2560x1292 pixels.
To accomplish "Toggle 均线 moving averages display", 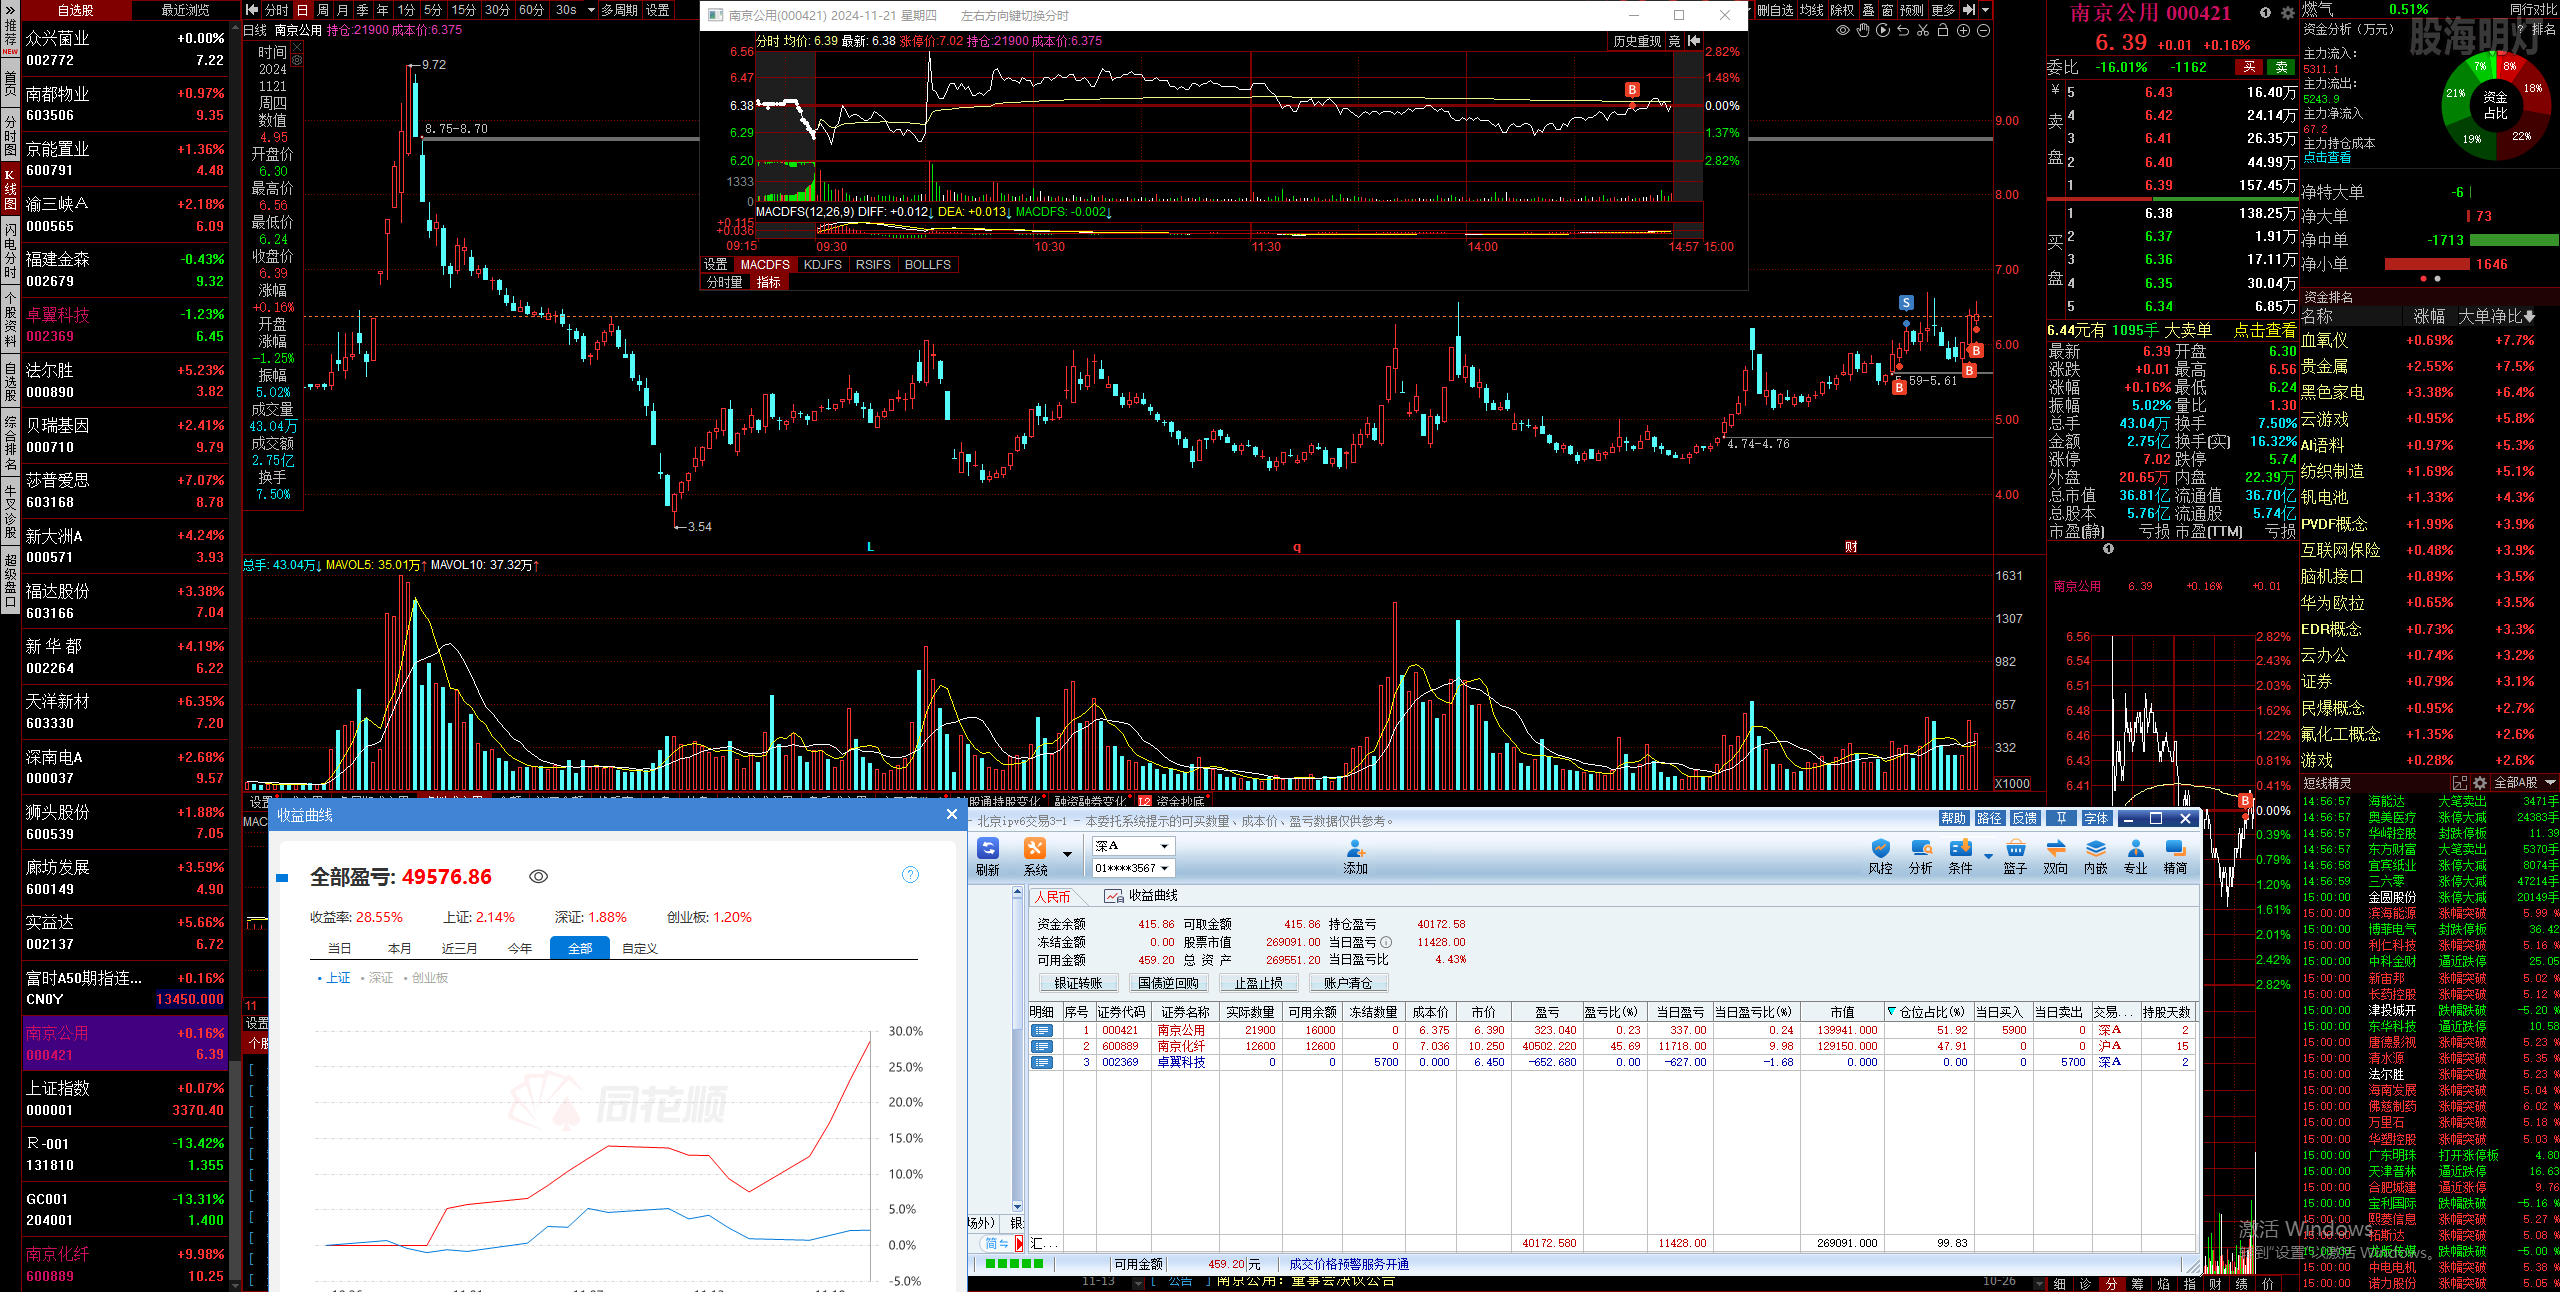I will (x=1812, y=10).
